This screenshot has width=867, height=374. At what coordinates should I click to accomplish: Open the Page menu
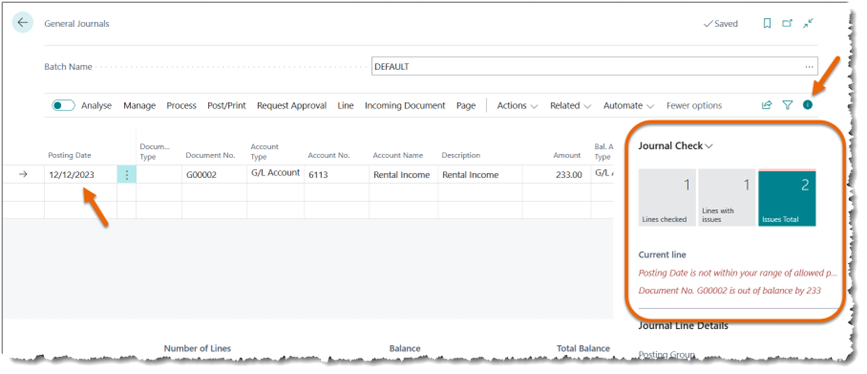[466, 105]
